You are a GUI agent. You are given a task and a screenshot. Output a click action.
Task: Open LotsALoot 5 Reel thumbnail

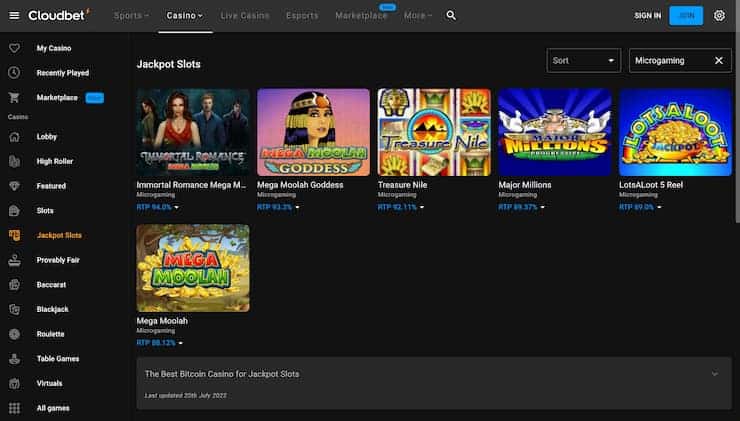tap(675, 132)
